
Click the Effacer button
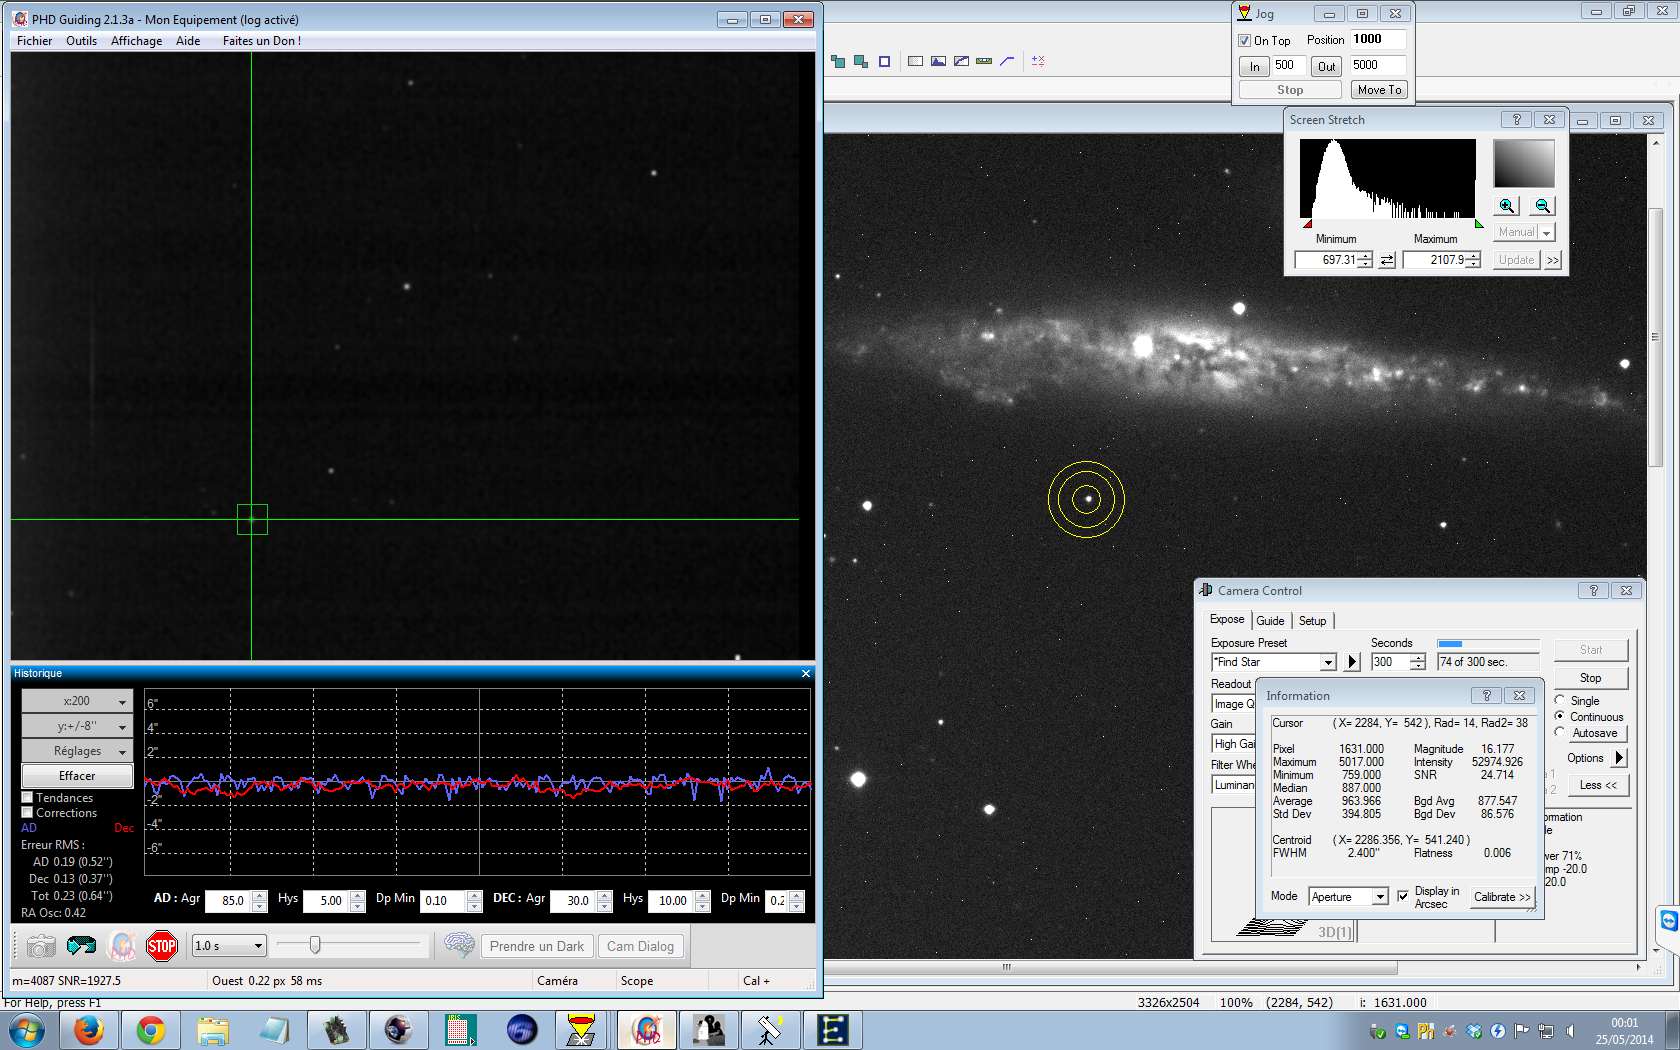coord(77,776)
